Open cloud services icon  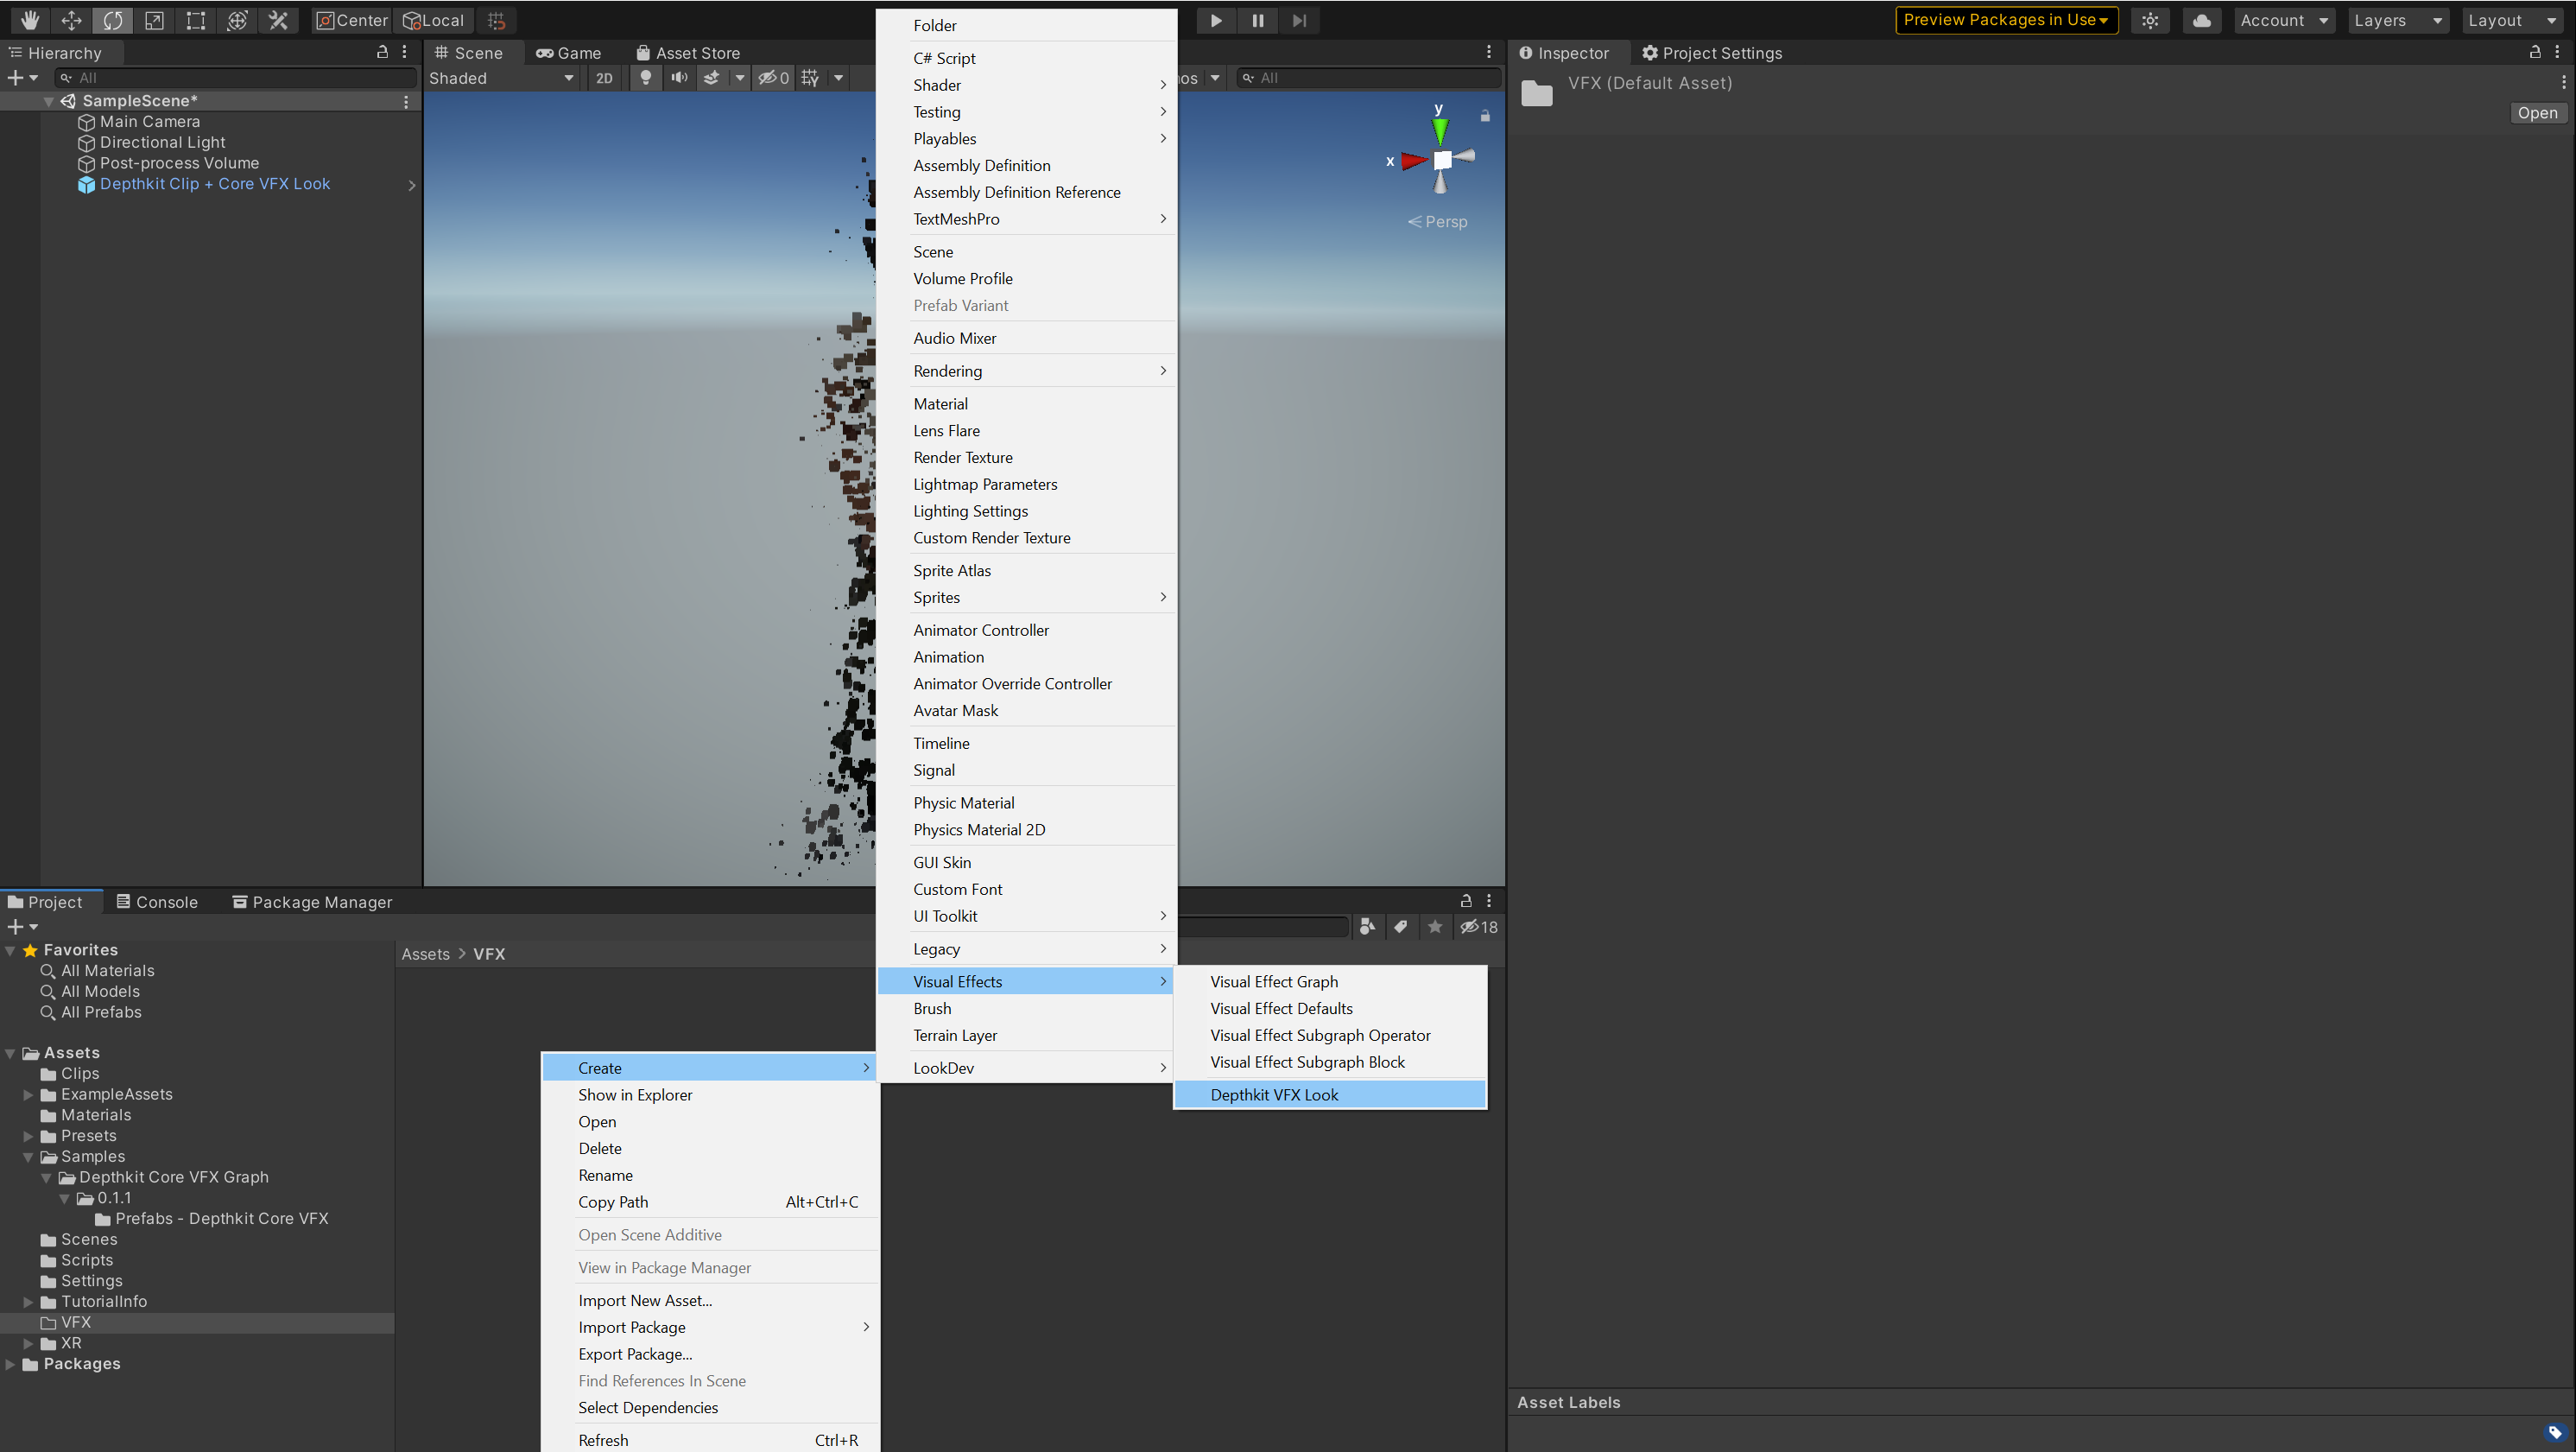[x=2202, y=20]
